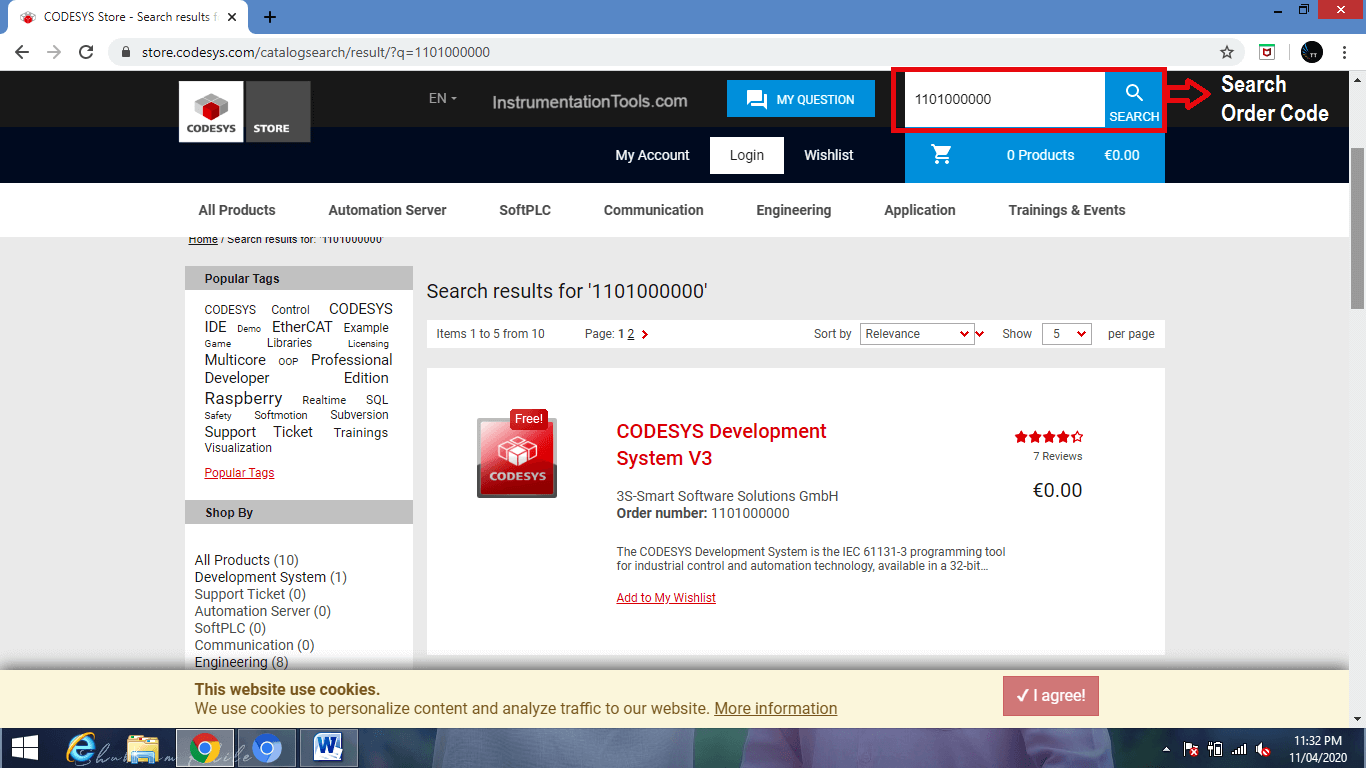The height and width of the screenshot is (768, 1366).
Task: Open the Wishlist link
Action: tap(829, 155)
